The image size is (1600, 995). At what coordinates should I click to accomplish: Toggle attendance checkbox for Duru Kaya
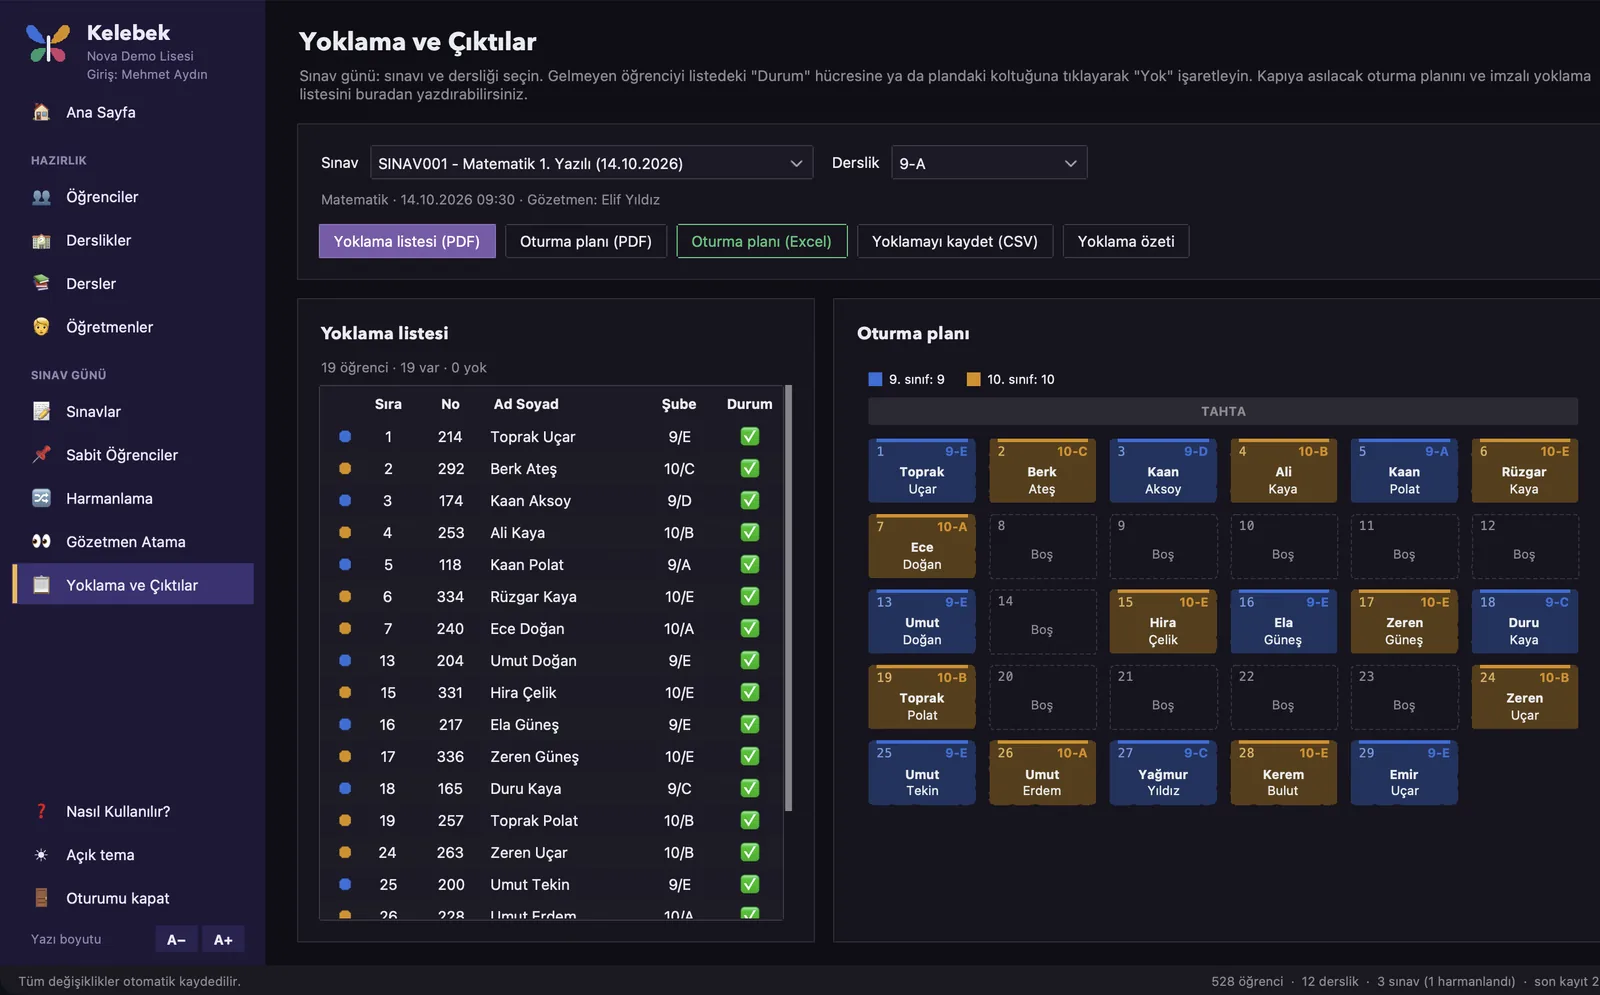[749, 788]
